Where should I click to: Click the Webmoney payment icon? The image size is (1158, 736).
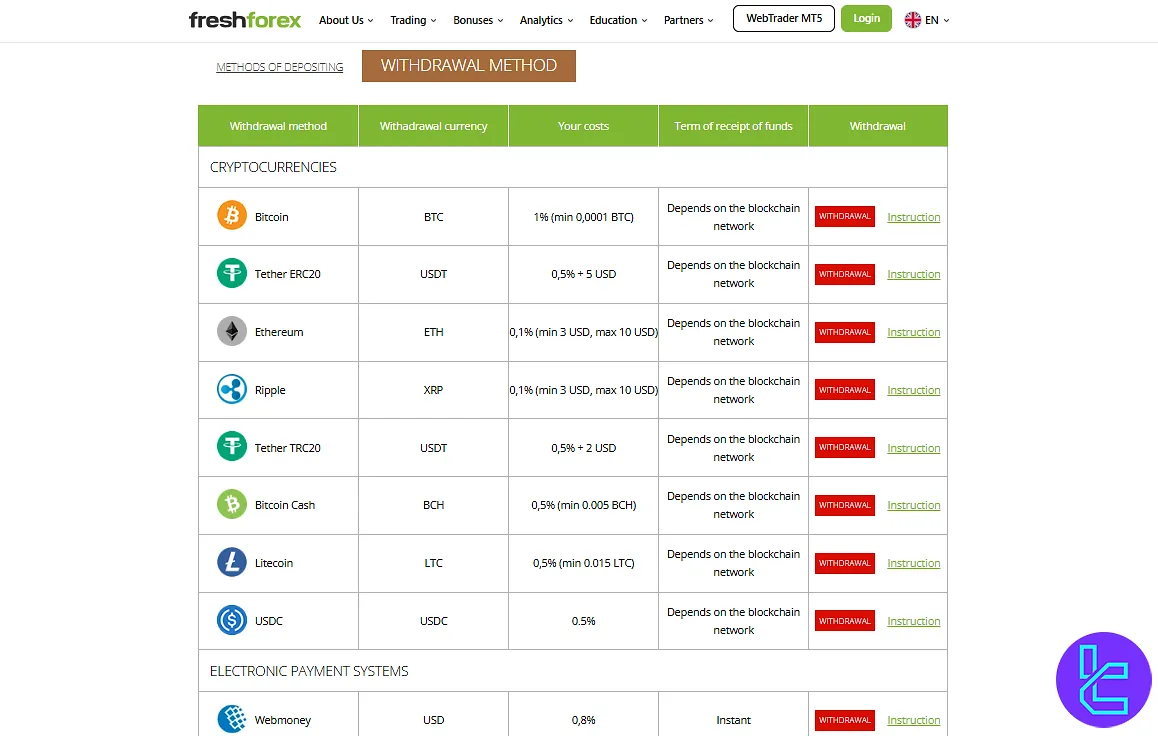pos(231,719)
